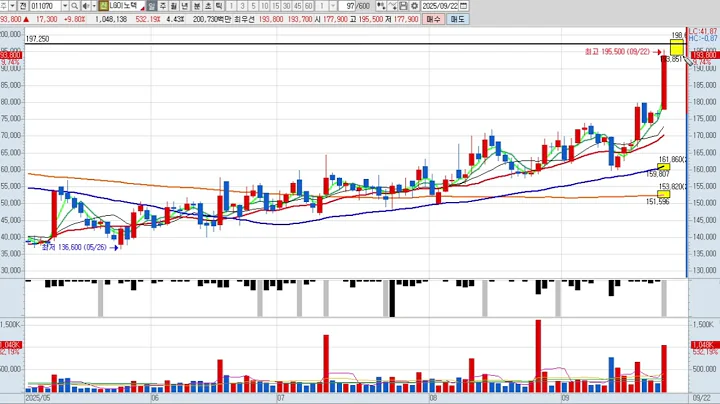Switch to weekly chart (주) period
The height and width of the screenshot is (404, 720).
point(163,6)
